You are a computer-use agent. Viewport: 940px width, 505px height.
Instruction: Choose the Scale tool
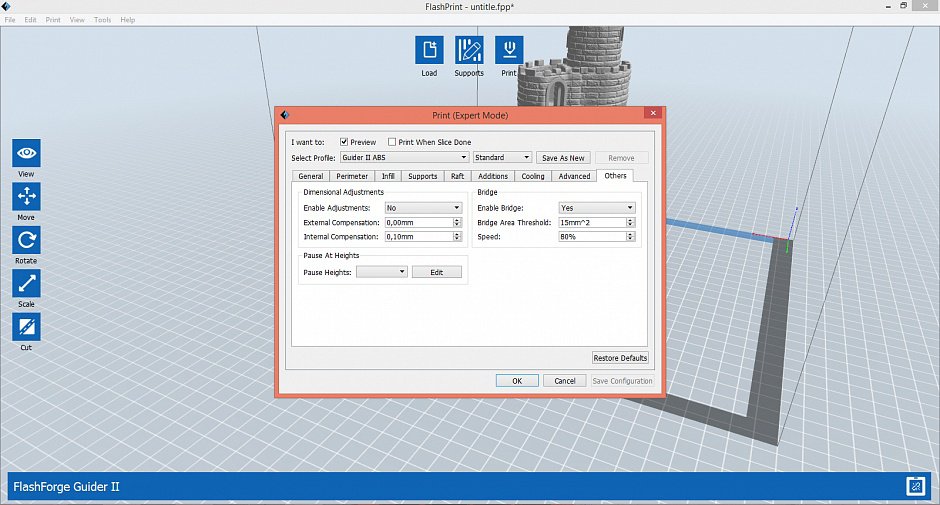tap(26, 283)
